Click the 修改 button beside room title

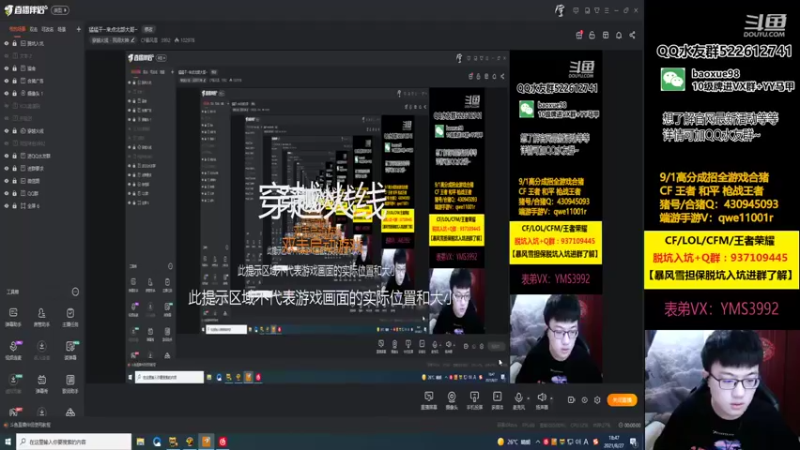pos(148,30)
